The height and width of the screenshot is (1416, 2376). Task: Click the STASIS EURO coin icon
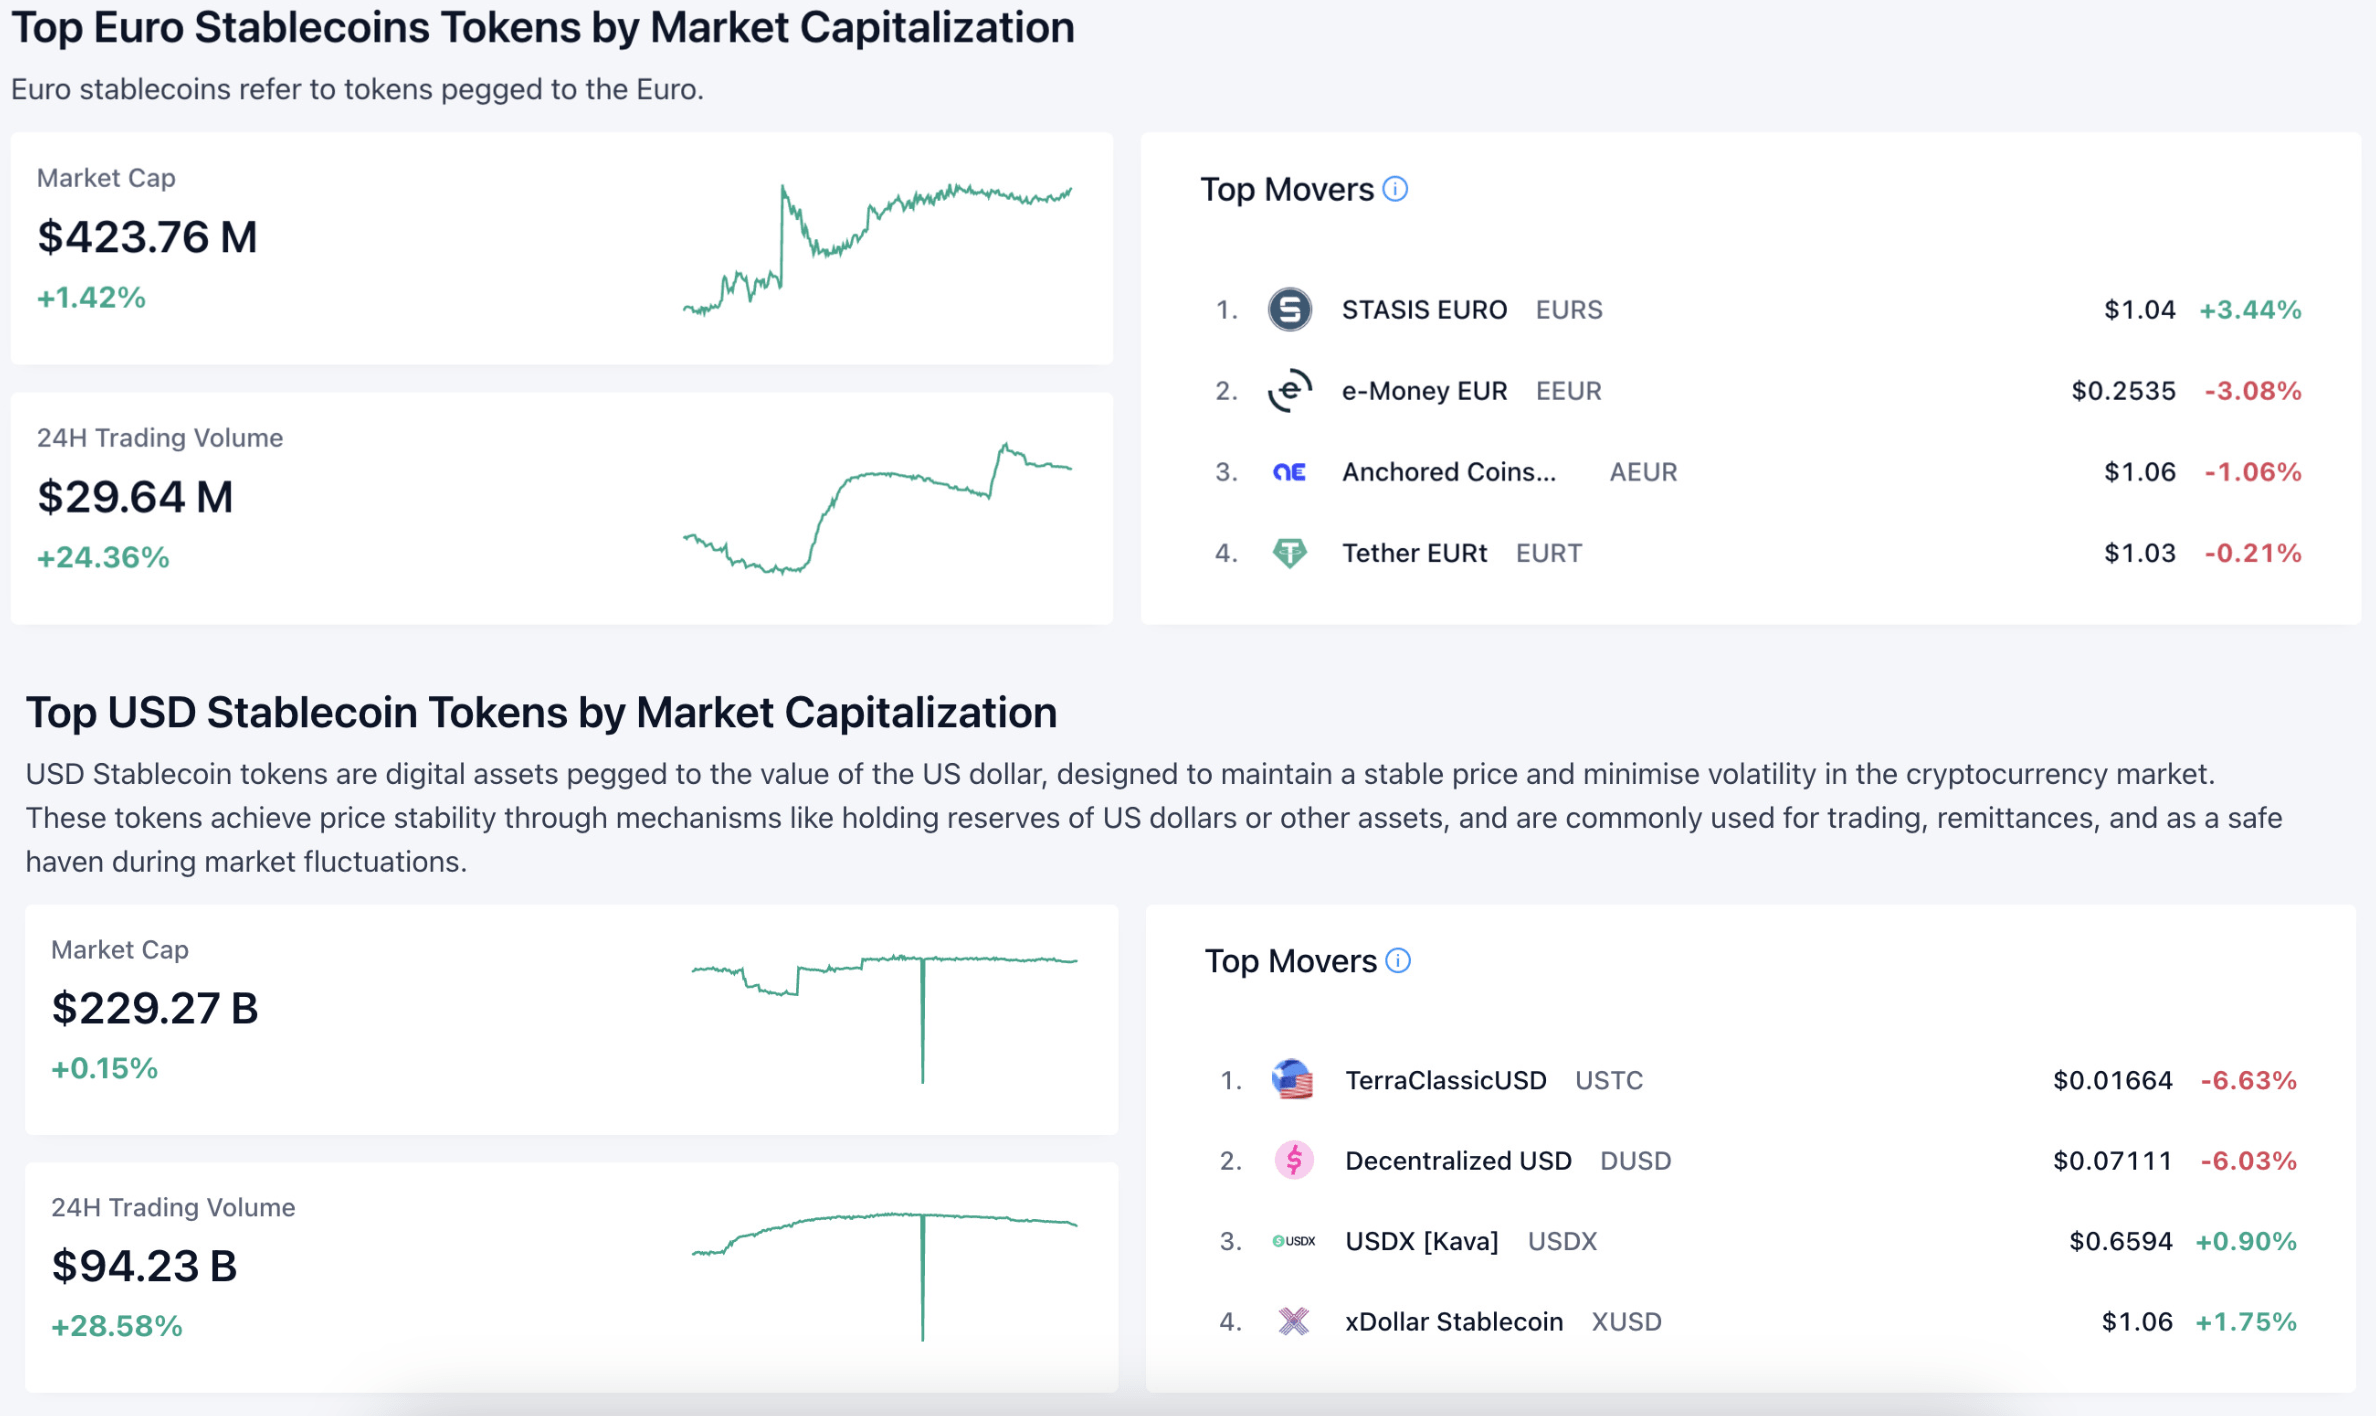point(1289,309)
